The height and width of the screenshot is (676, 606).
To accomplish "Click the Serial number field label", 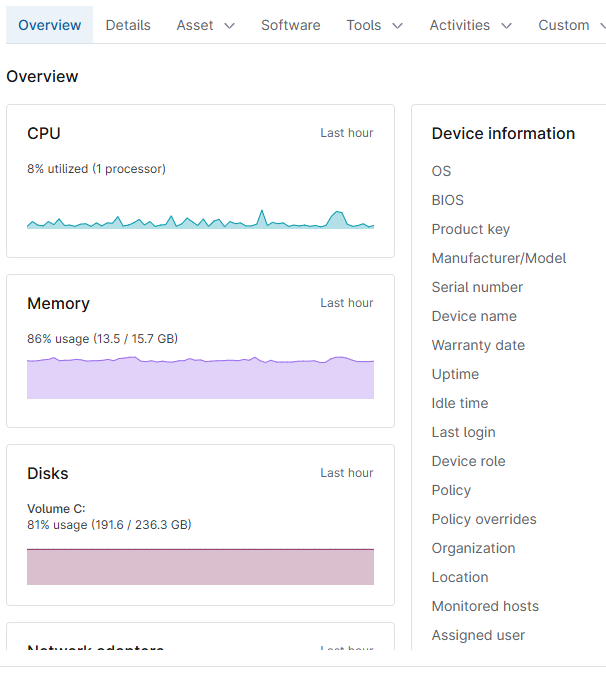I will pyautogui.click(x=477, y=287).
